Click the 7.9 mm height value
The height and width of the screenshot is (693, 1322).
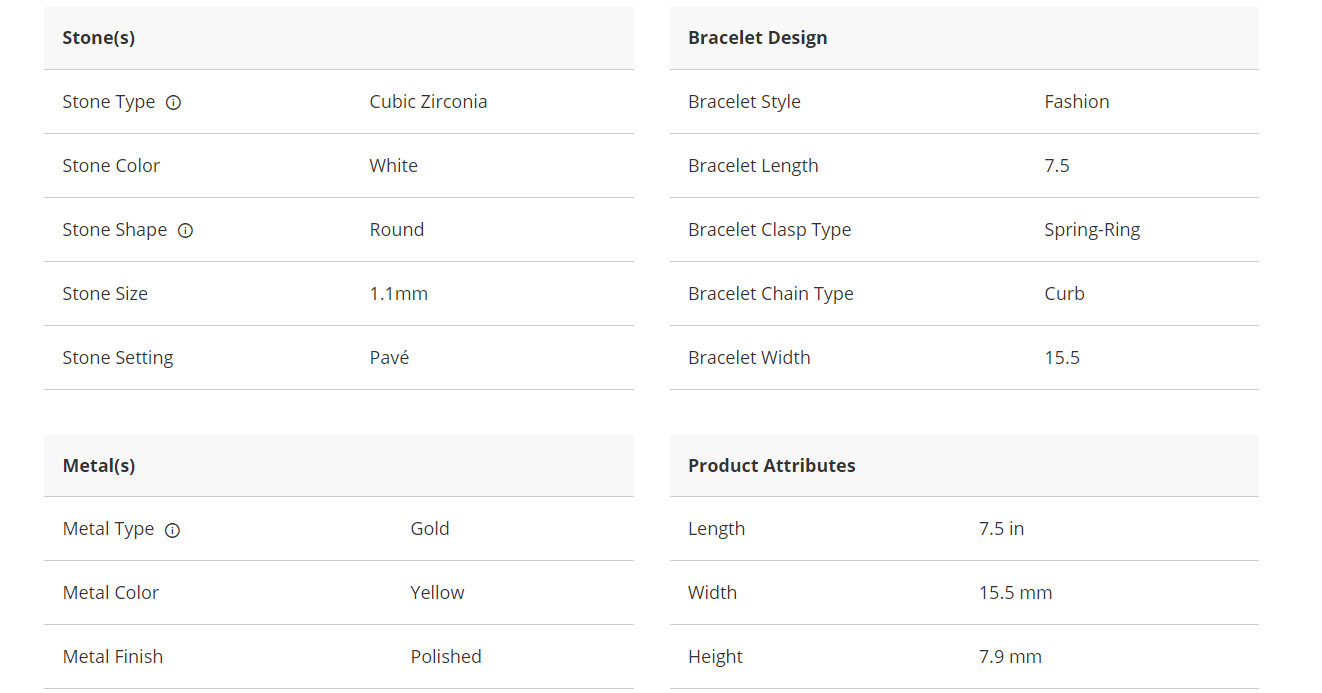click(x=1010, y=656)
